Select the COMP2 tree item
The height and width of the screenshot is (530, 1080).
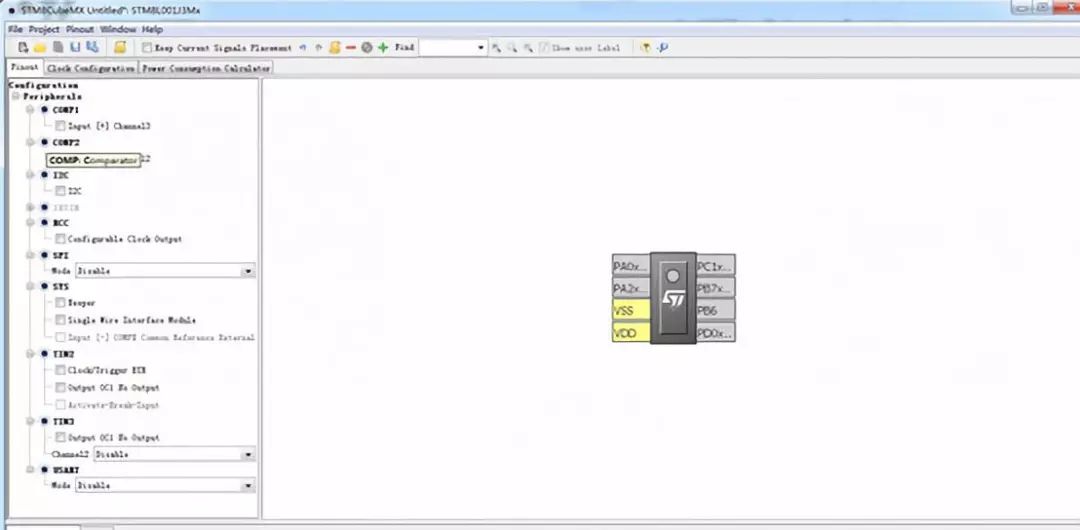coord(65,143)
